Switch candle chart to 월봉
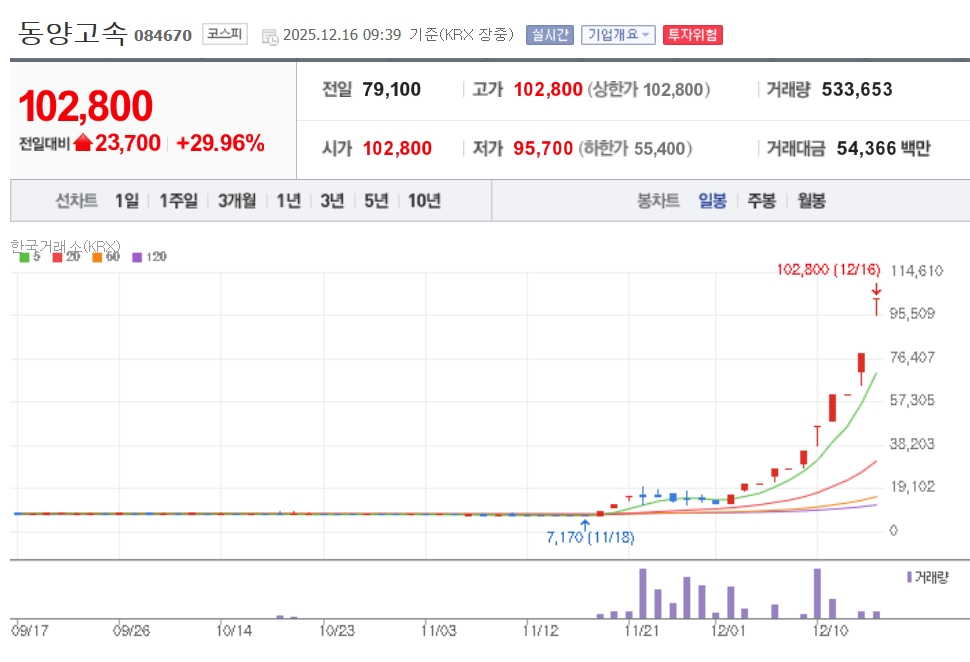This screenshot has width=970, height=662. click(811, 200)
